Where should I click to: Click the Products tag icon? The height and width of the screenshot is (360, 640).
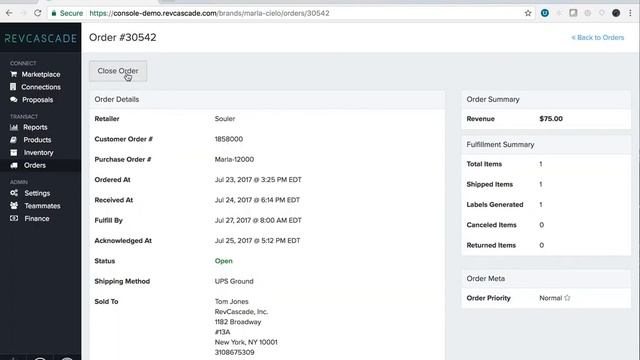coord(13,140)
